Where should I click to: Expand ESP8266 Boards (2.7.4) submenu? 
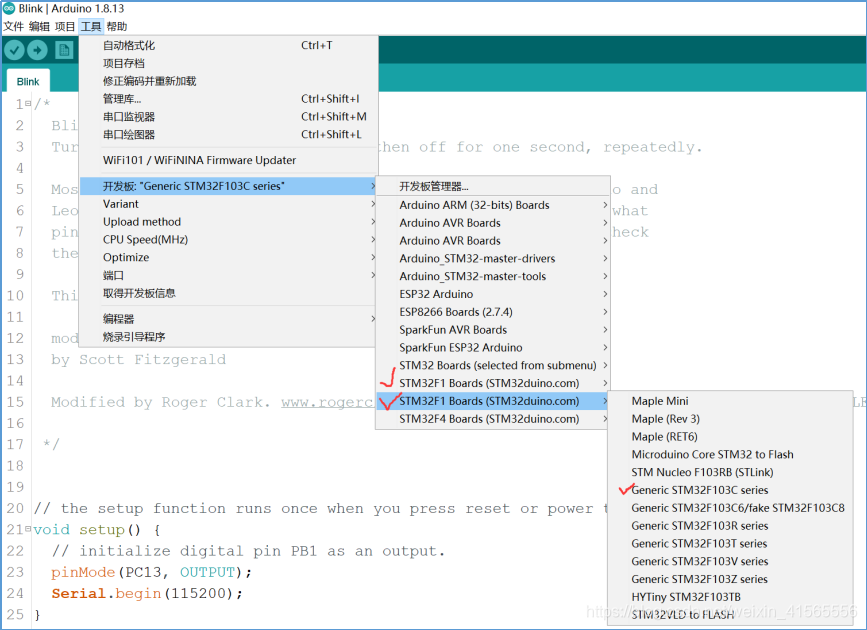[493, 311]
